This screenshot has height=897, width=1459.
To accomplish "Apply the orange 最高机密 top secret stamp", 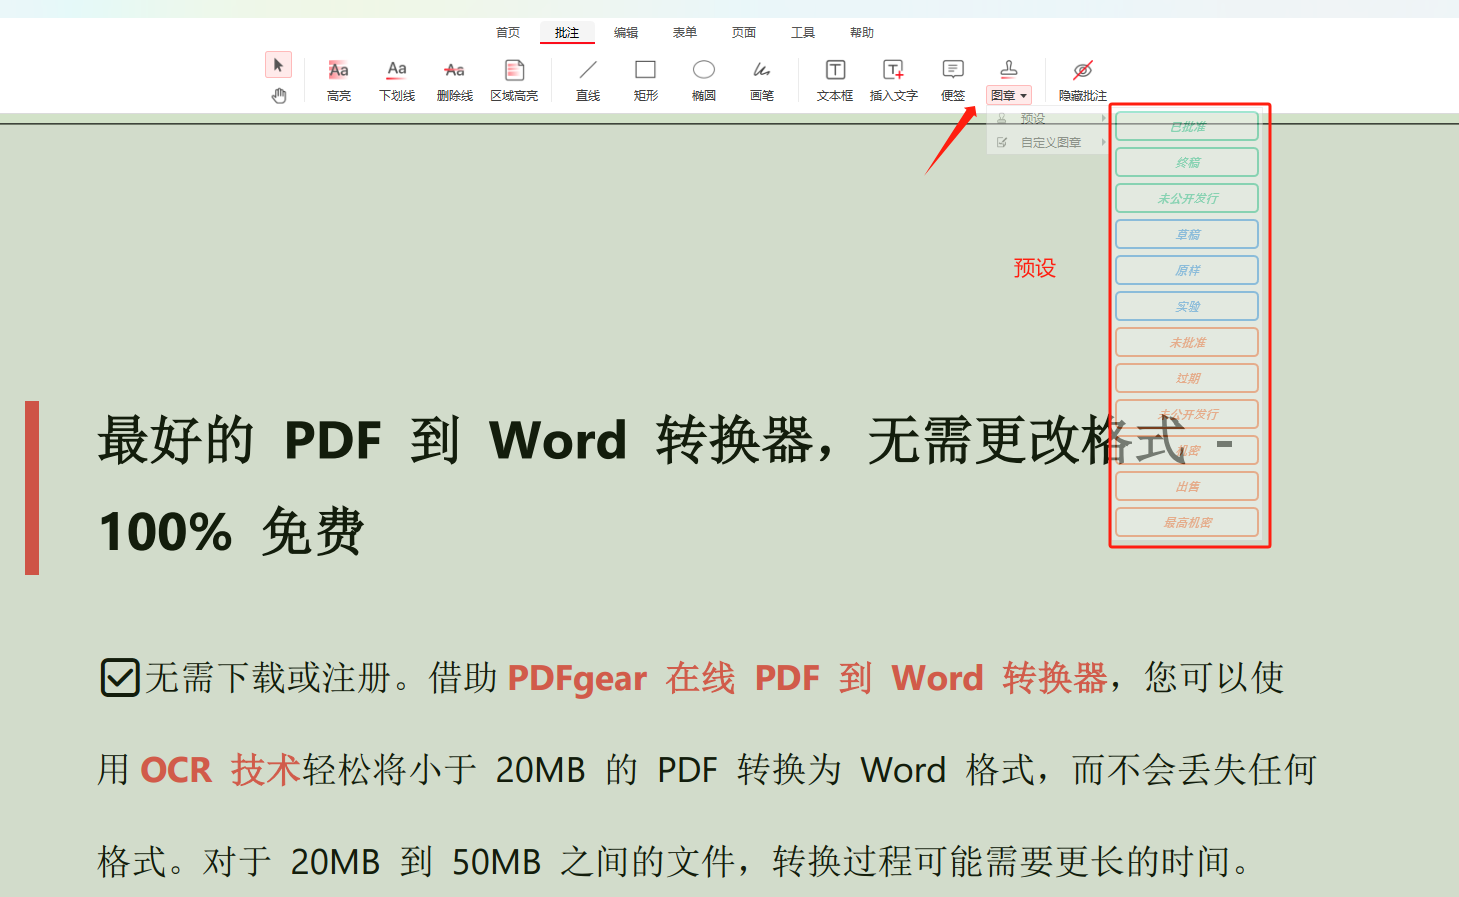I will tap(1187, 522).
